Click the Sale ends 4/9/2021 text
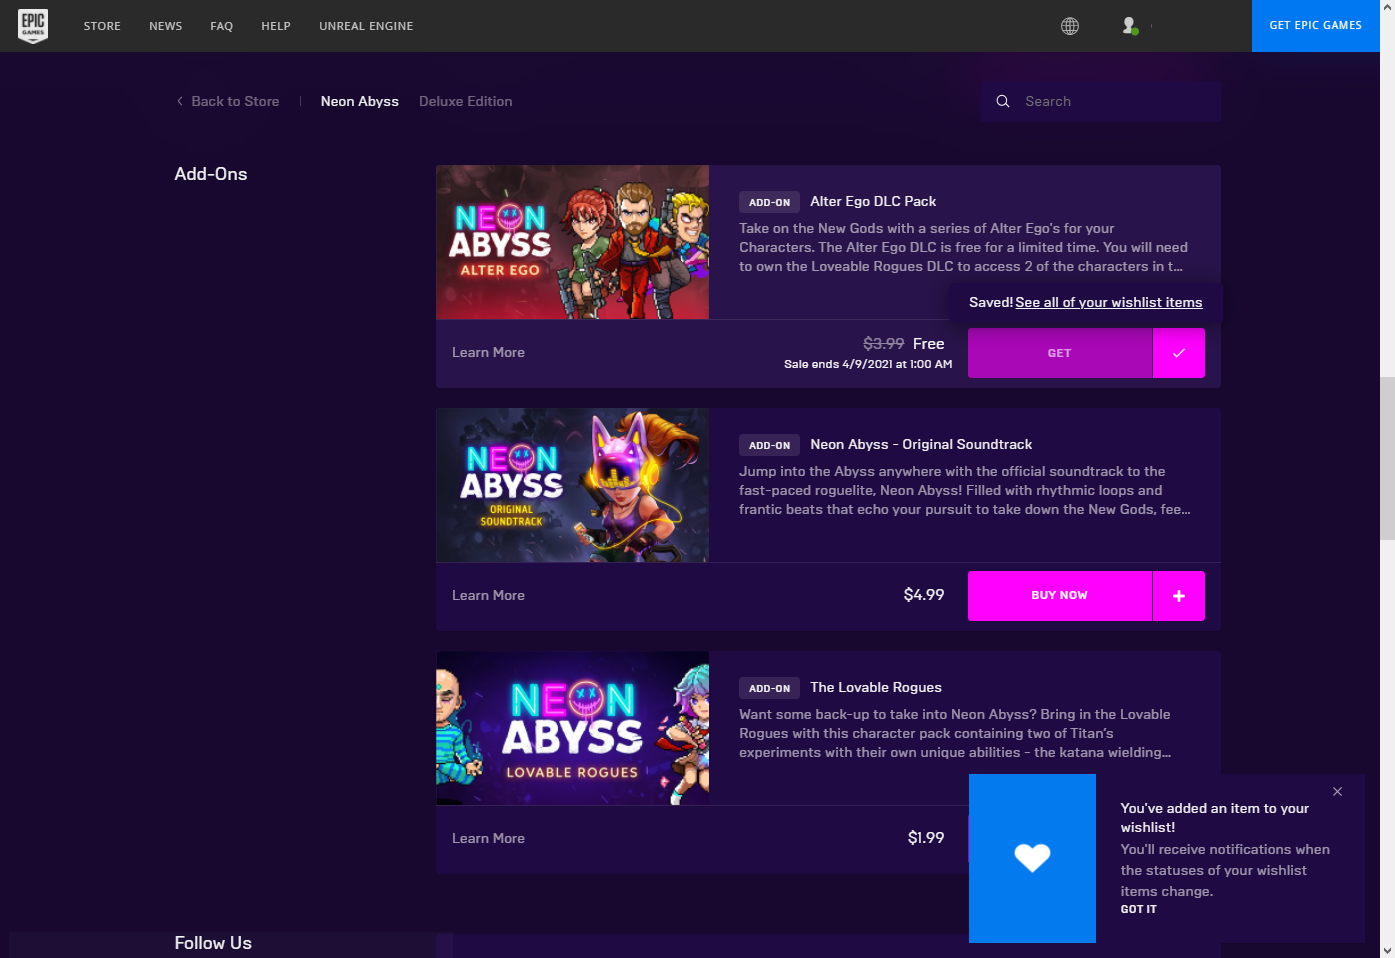The width and height of the screenshot is (1395, 958). [868, 364]
